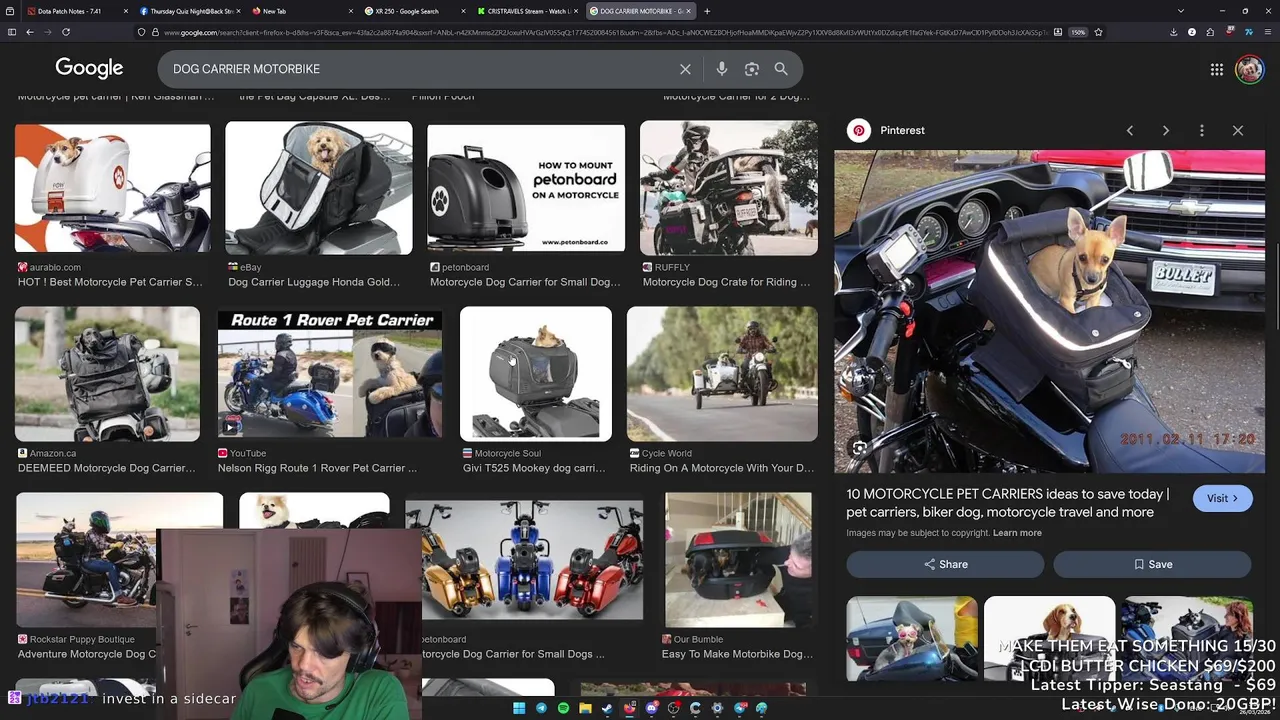
Task: Open eBay Dog Carrier Luggage Honda thumbnail
Action: point(319,188)
